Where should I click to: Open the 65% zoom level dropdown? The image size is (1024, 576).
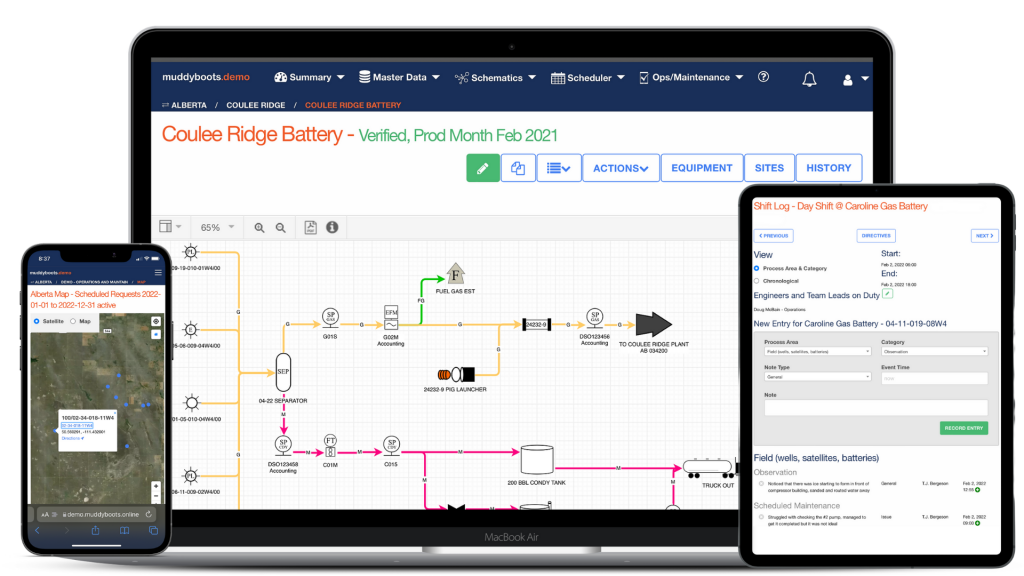217,227
